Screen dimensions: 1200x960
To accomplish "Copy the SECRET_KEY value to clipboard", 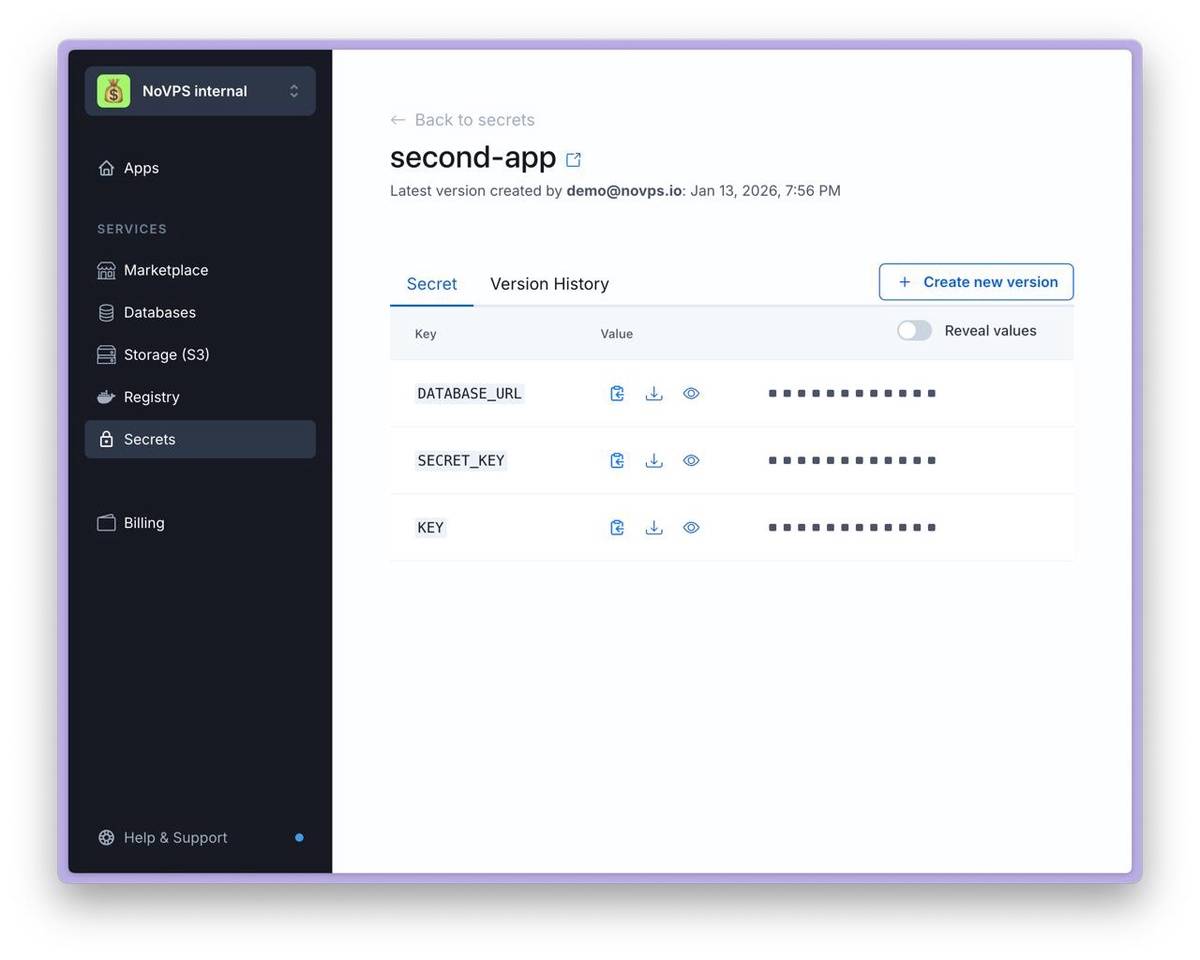I will tap(617, 461).
